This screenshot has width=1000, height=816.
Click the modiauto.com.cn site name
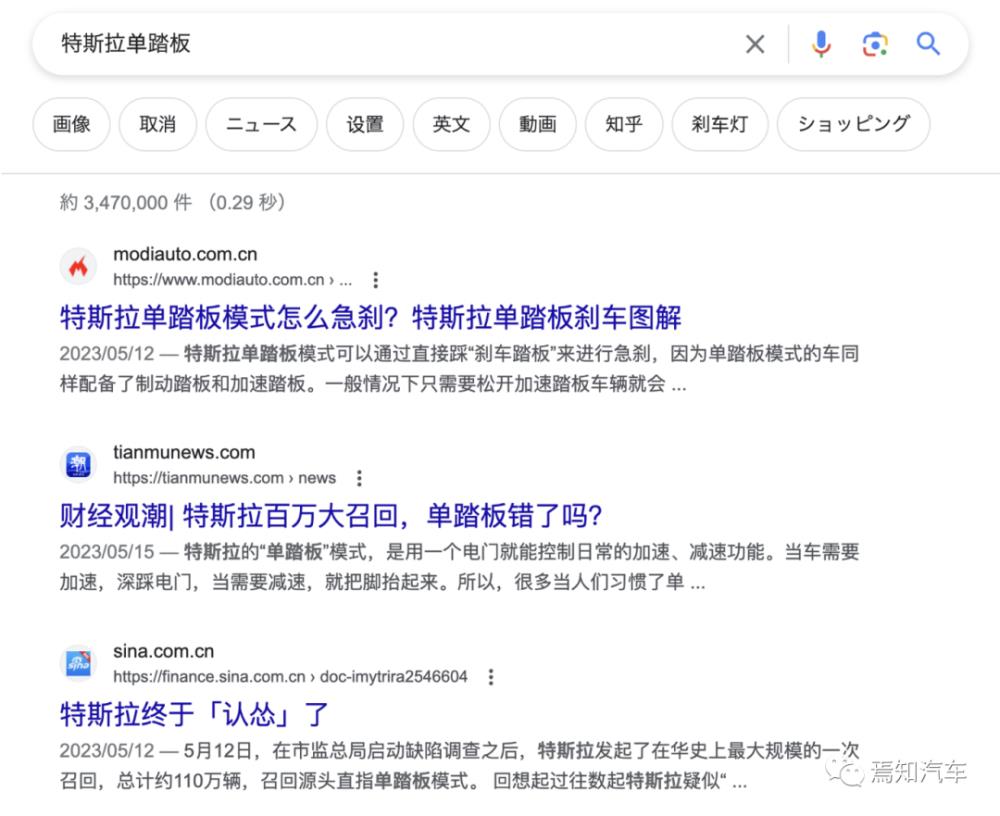185,254
